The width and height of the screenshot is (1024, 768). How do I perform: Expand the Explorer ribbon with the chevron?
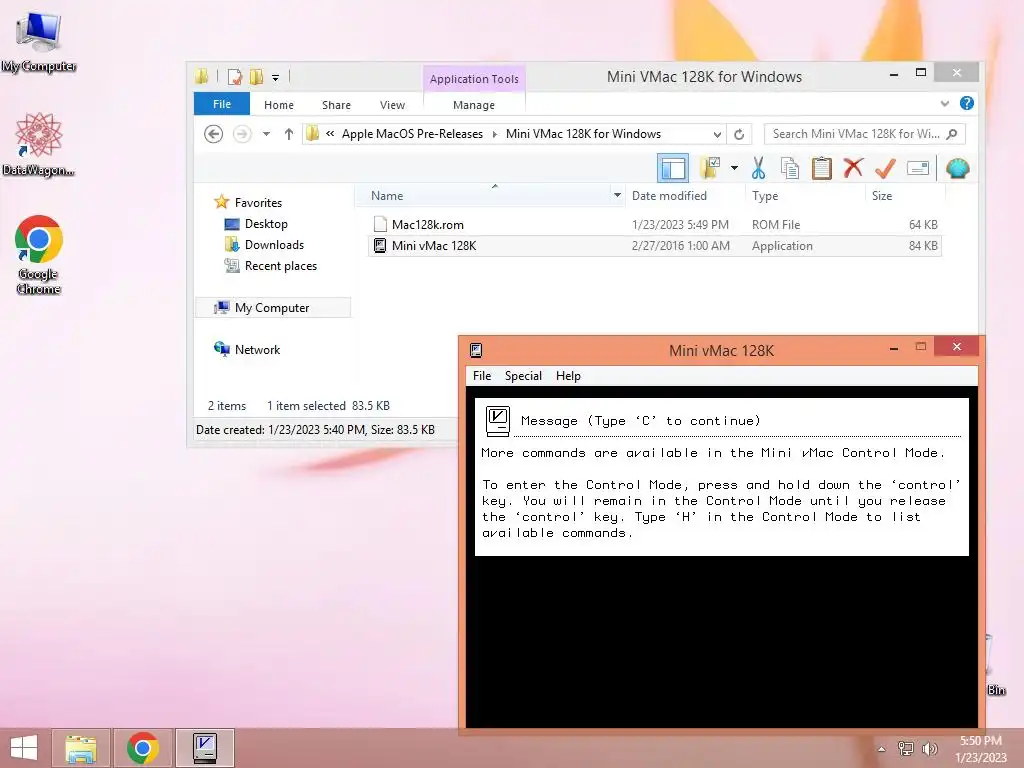tap(944, 103)
